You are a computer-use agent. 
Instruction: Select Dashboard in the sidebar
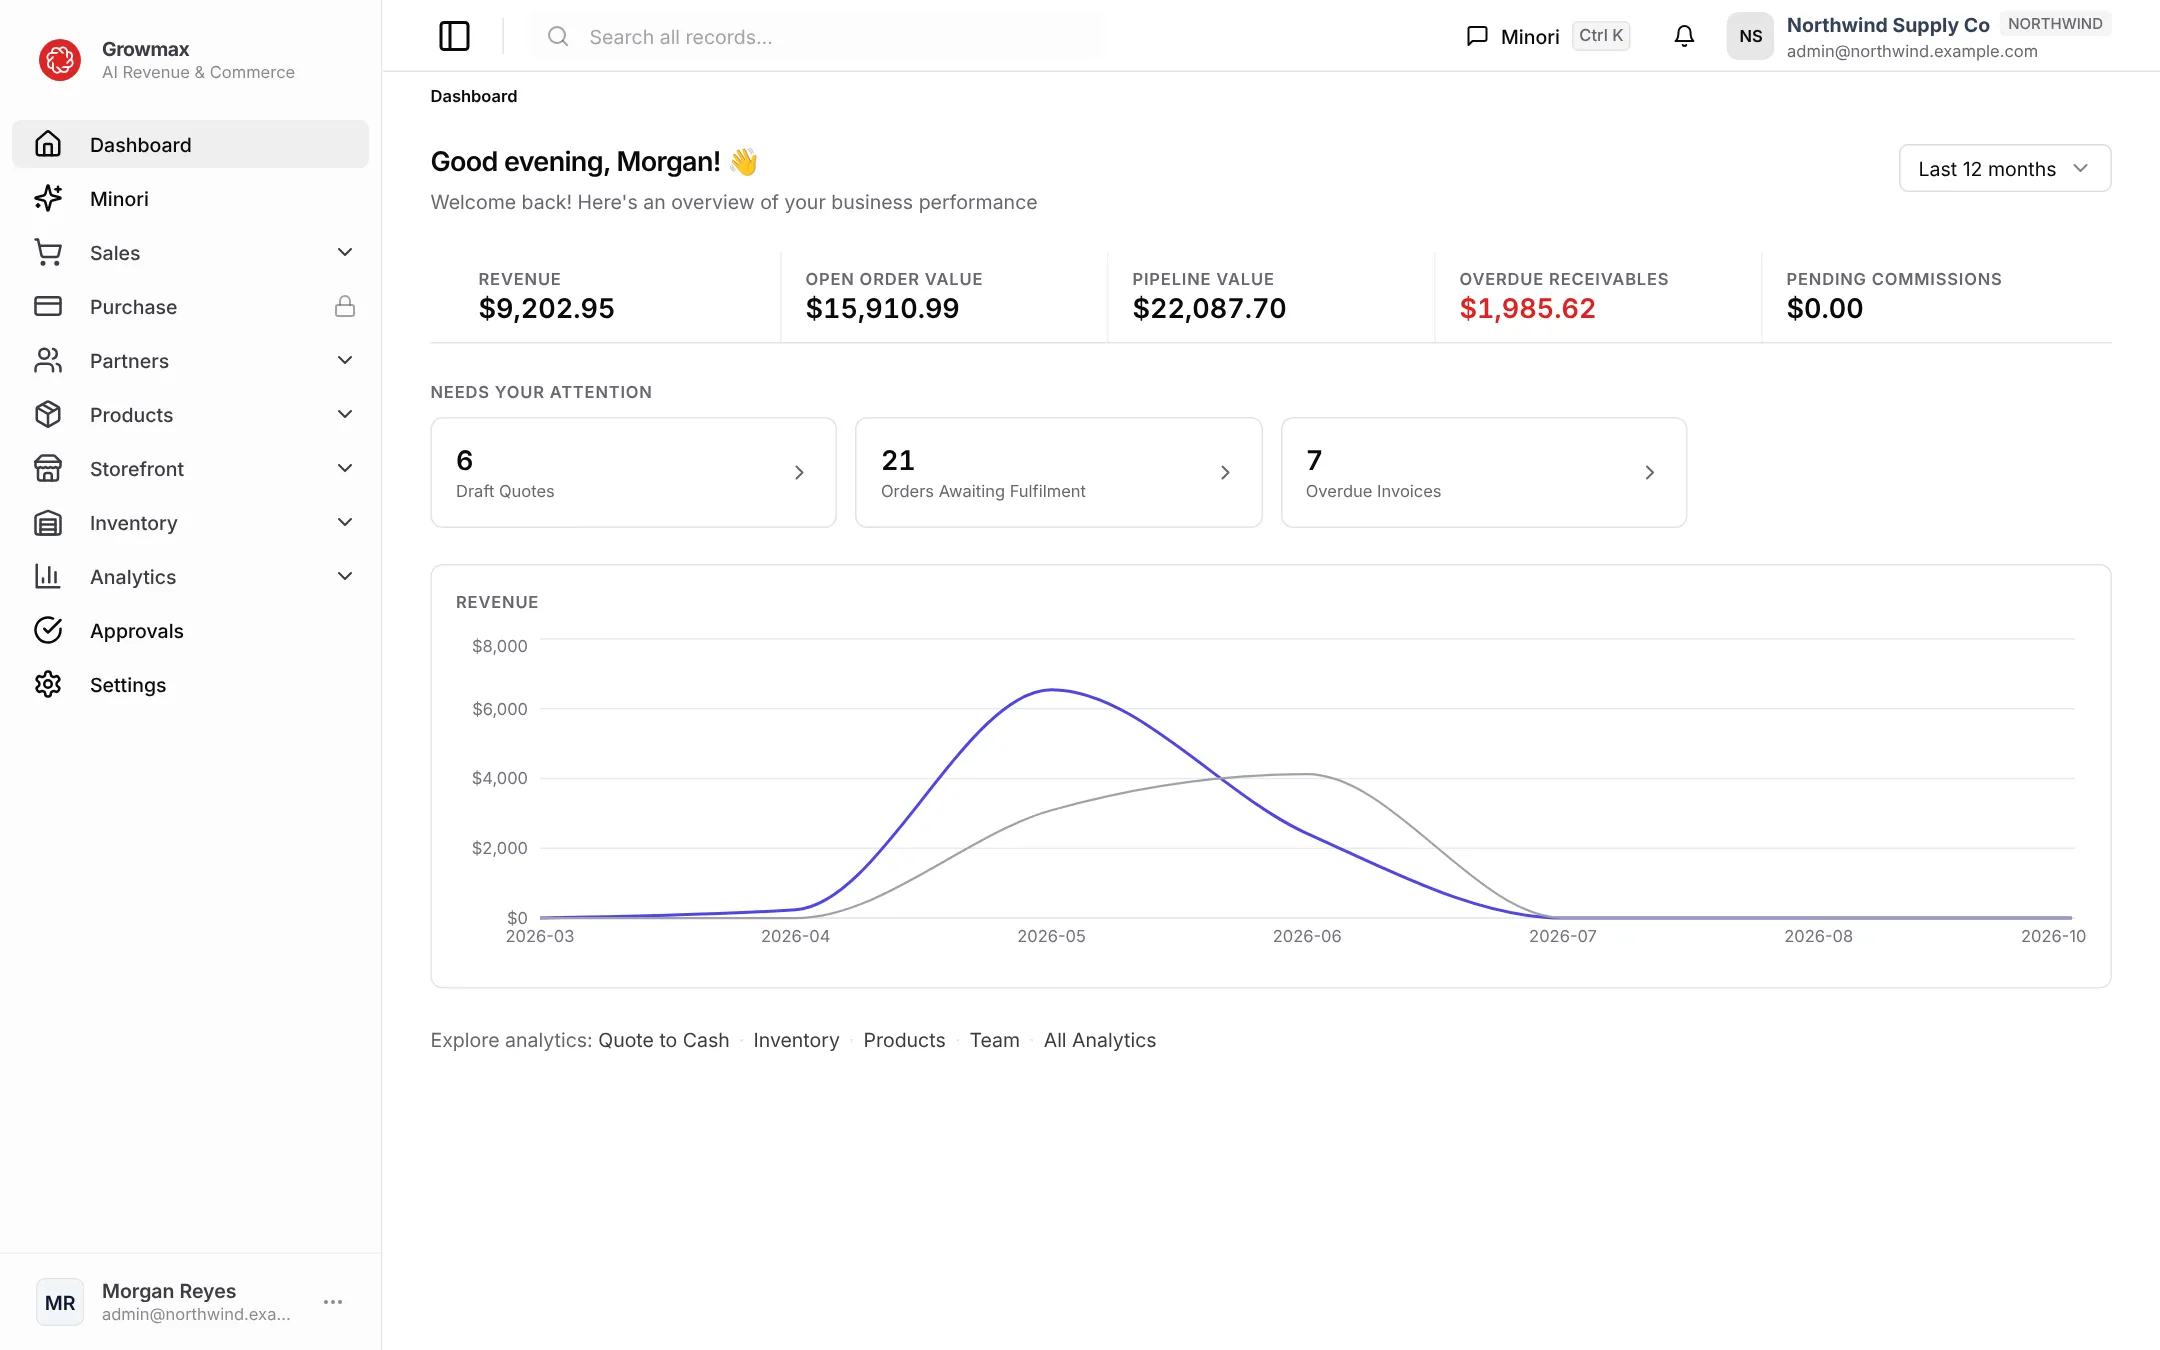click(x=190, y=144)
